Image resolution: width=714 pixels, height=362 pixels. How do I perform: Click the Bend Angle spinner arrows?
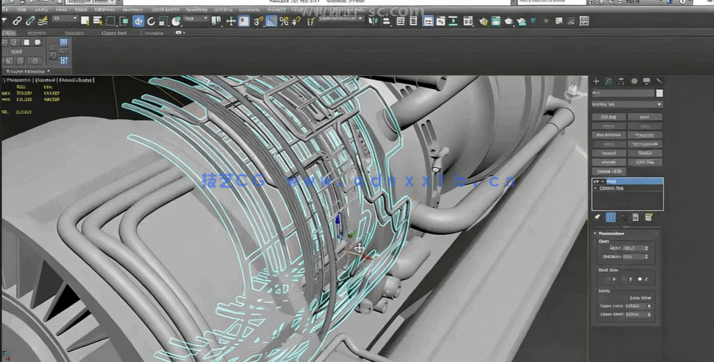tap(647, 248)
